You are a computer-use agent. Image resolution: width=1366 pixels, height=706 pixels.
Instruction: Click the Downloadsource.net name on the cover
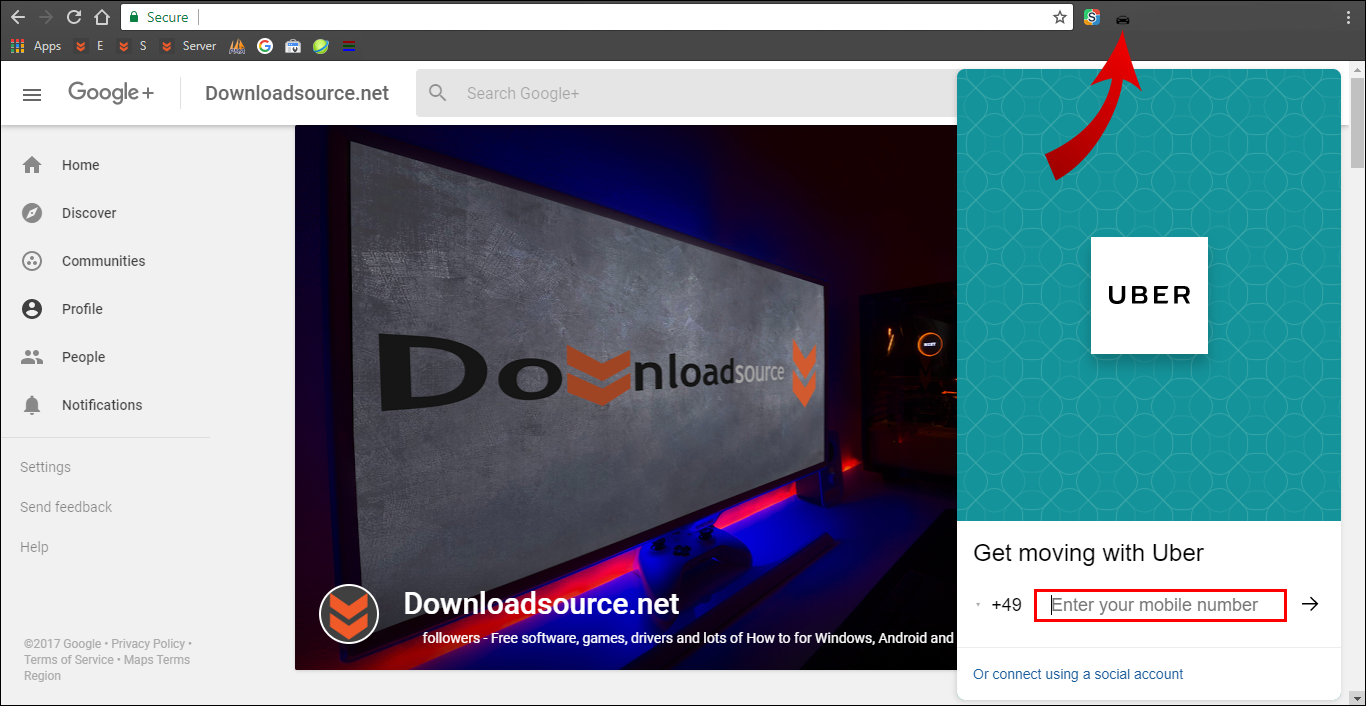(x=541, y=604)
